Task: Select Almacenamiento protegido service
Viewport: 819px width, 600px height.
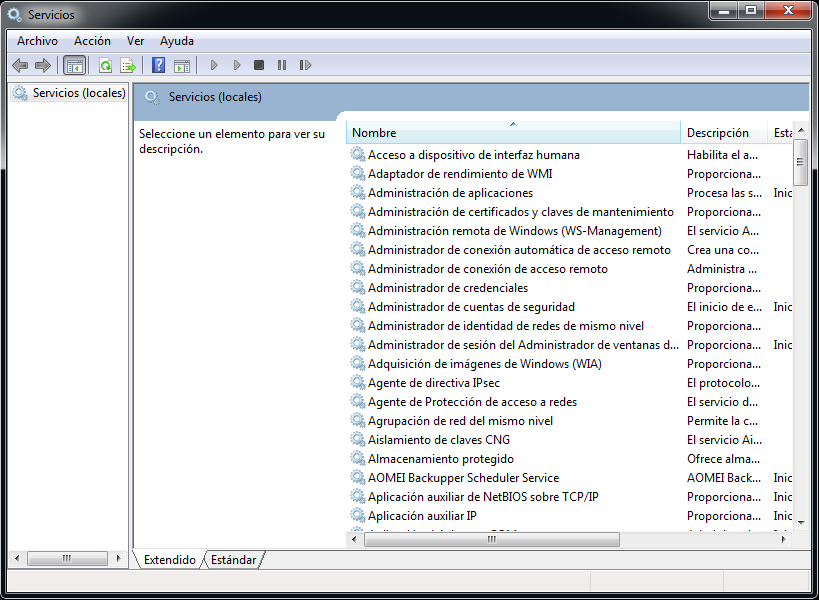Action: pos(441,459)
